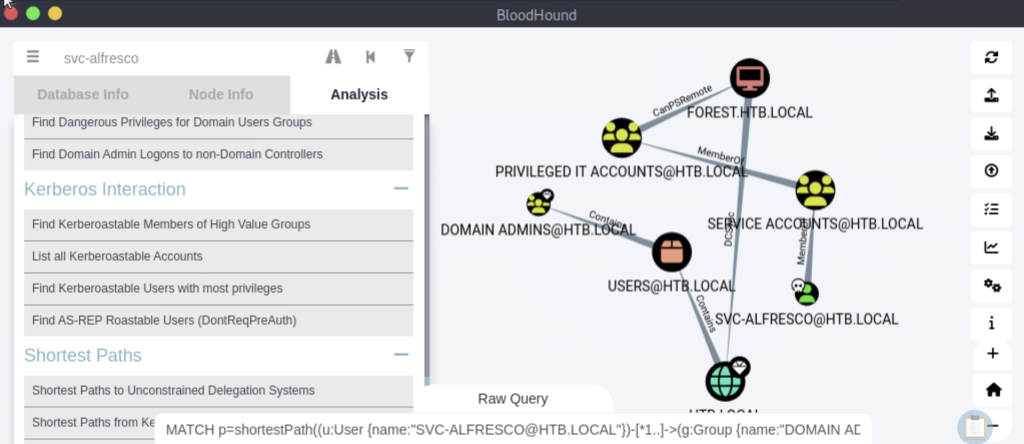Open the settings gears icon
1024x444 pixels.
click(991, 285)
